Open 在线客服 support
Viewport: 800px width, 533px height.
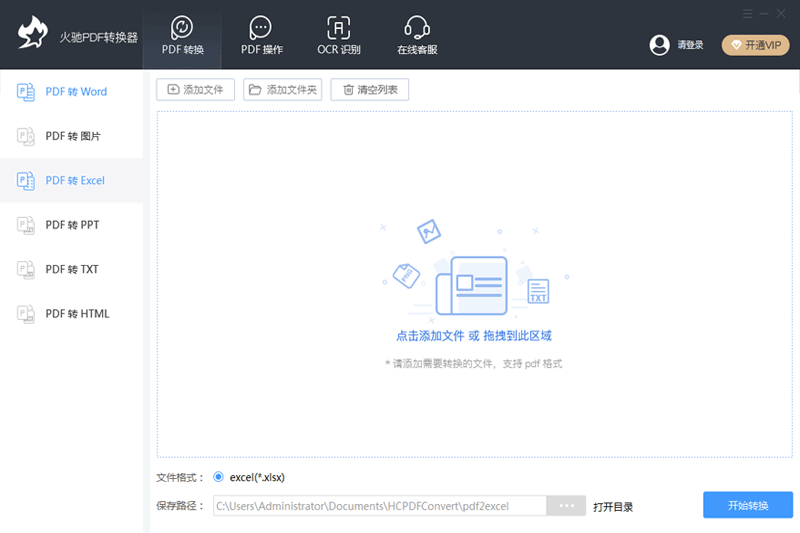coord(417,35)
